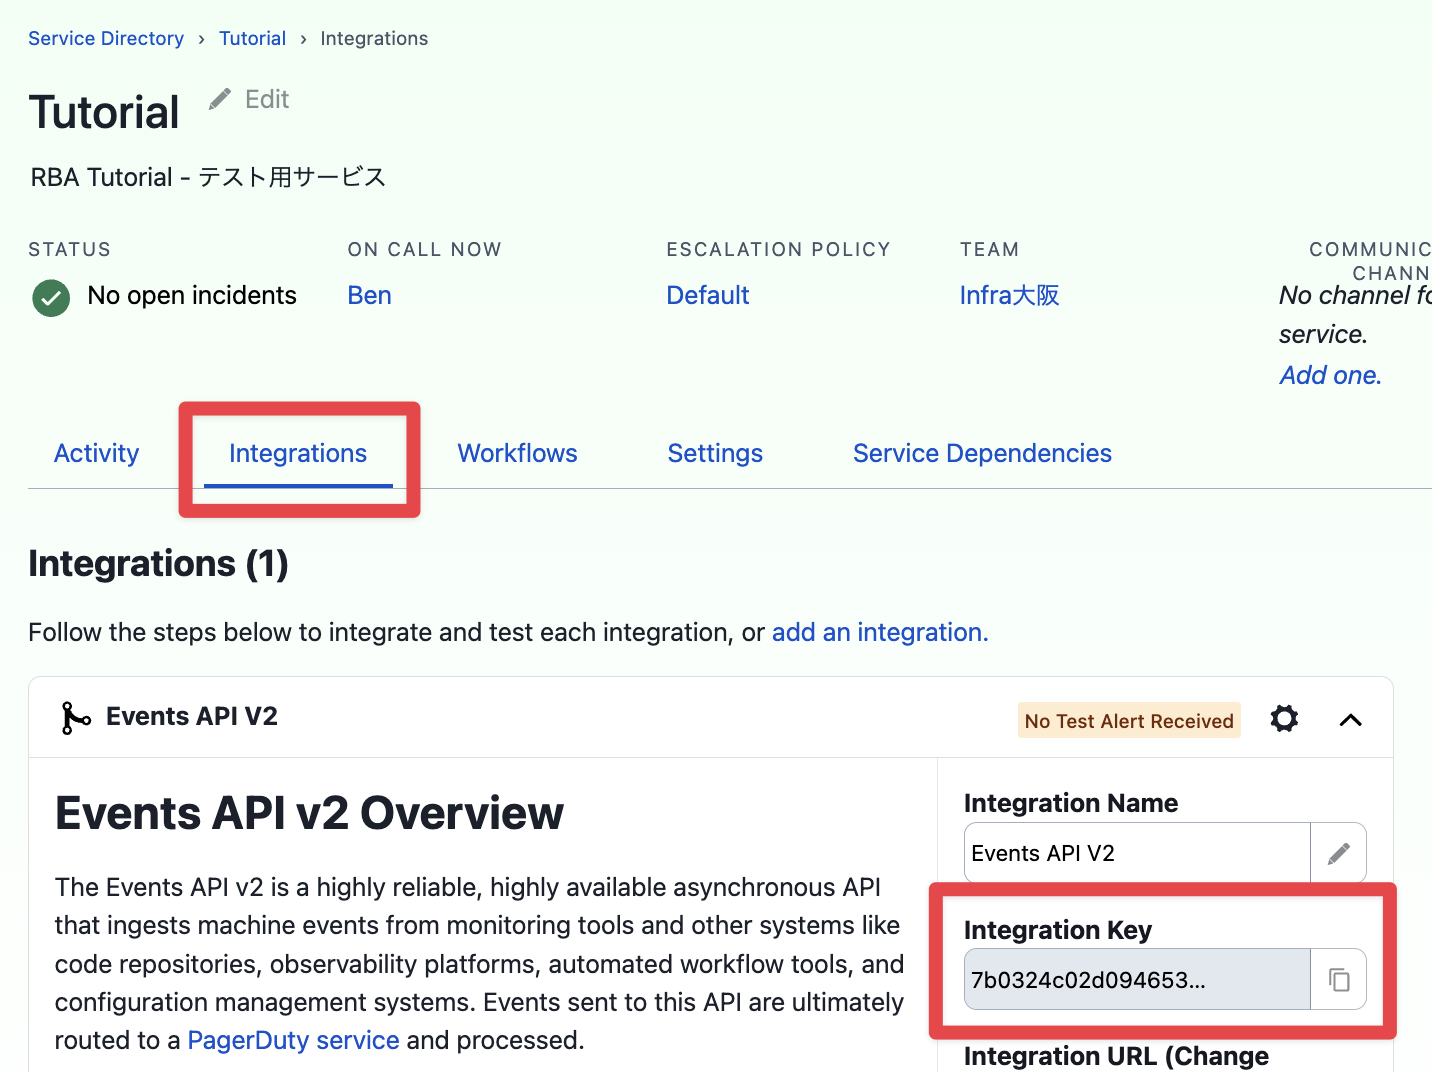Open the Service Dependencies tab

click(x=982, y=453)
